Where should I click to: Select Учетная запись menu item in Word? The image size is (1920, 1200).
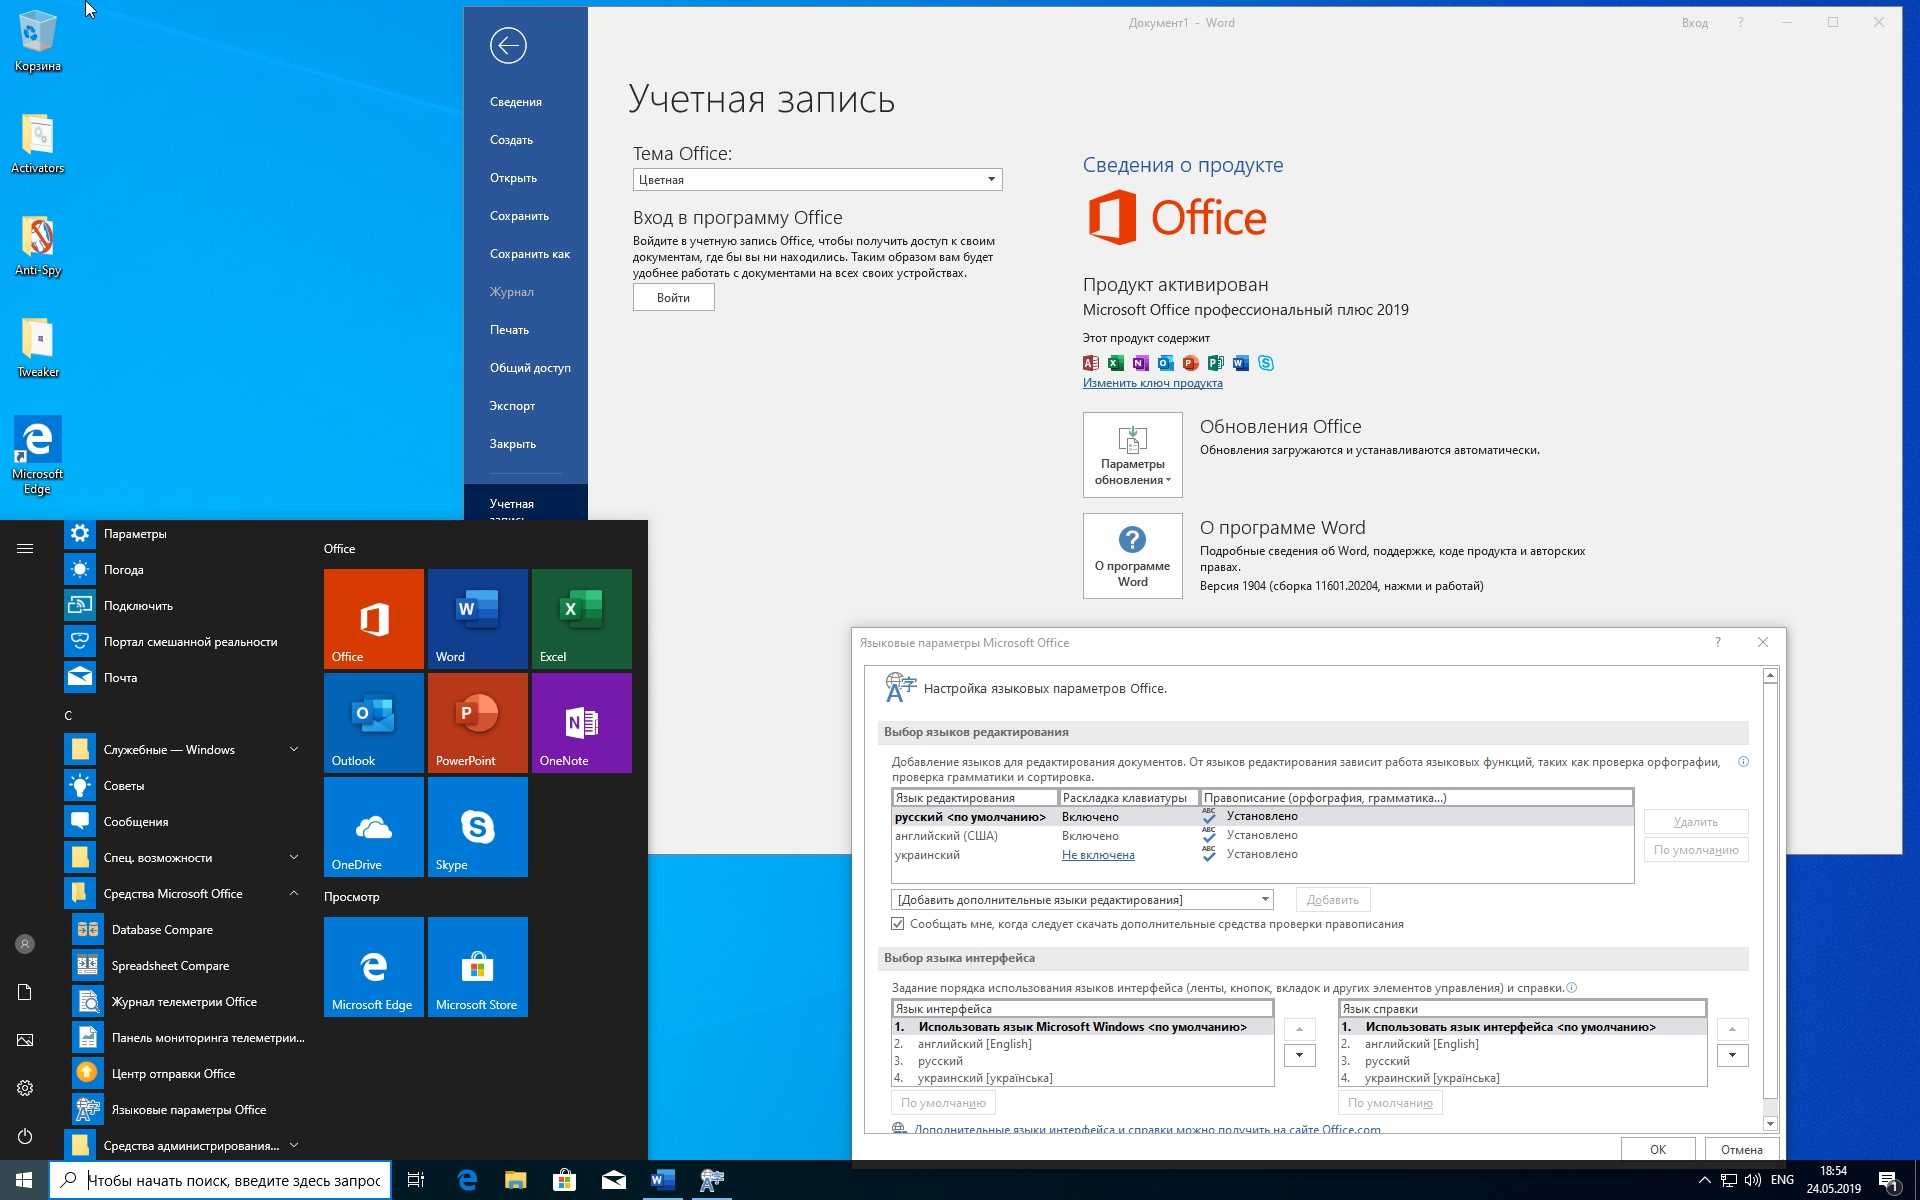[x=513, y=507]
